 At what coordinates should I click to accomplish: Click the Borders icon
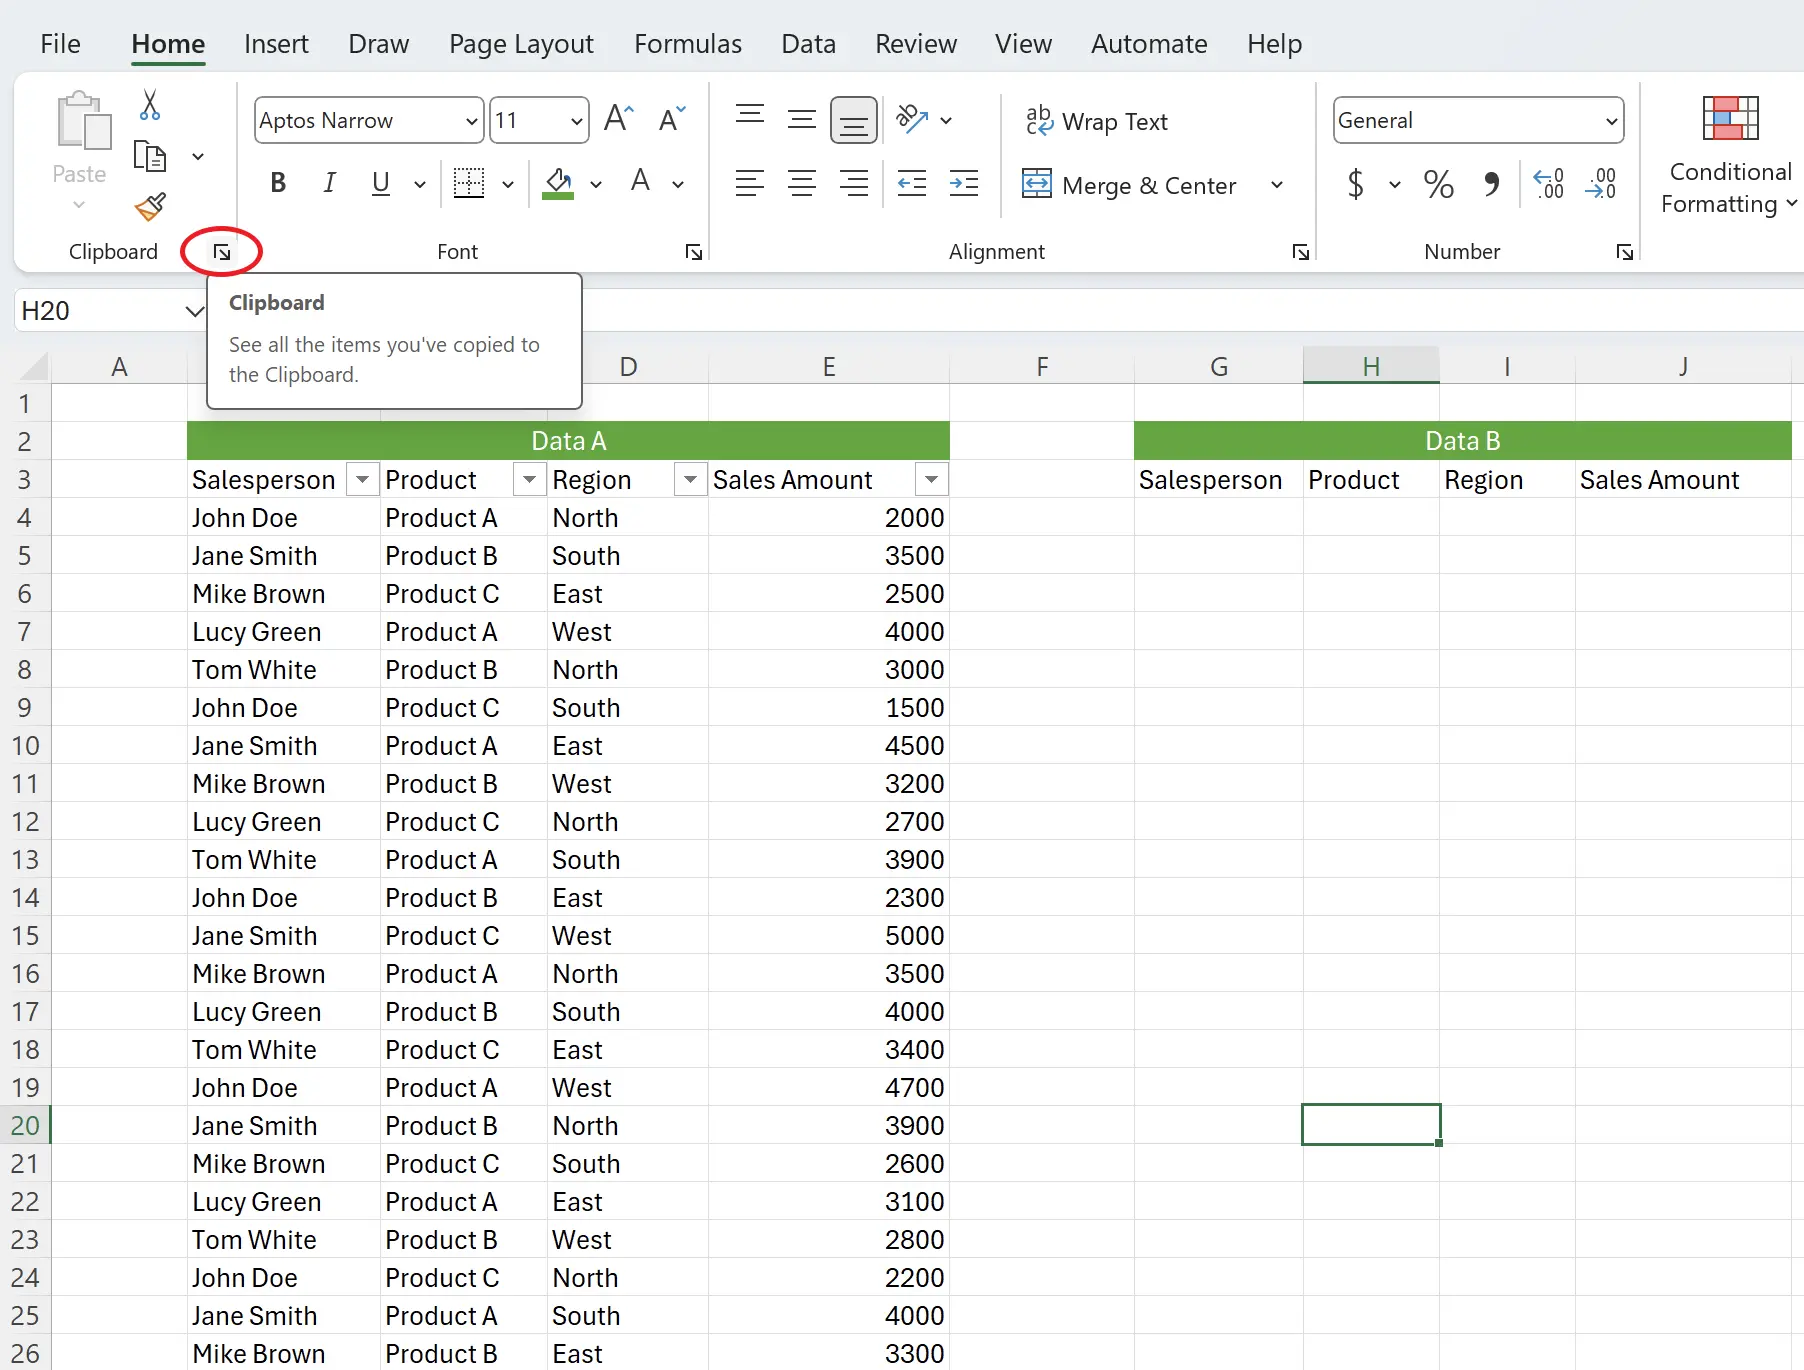468,183
